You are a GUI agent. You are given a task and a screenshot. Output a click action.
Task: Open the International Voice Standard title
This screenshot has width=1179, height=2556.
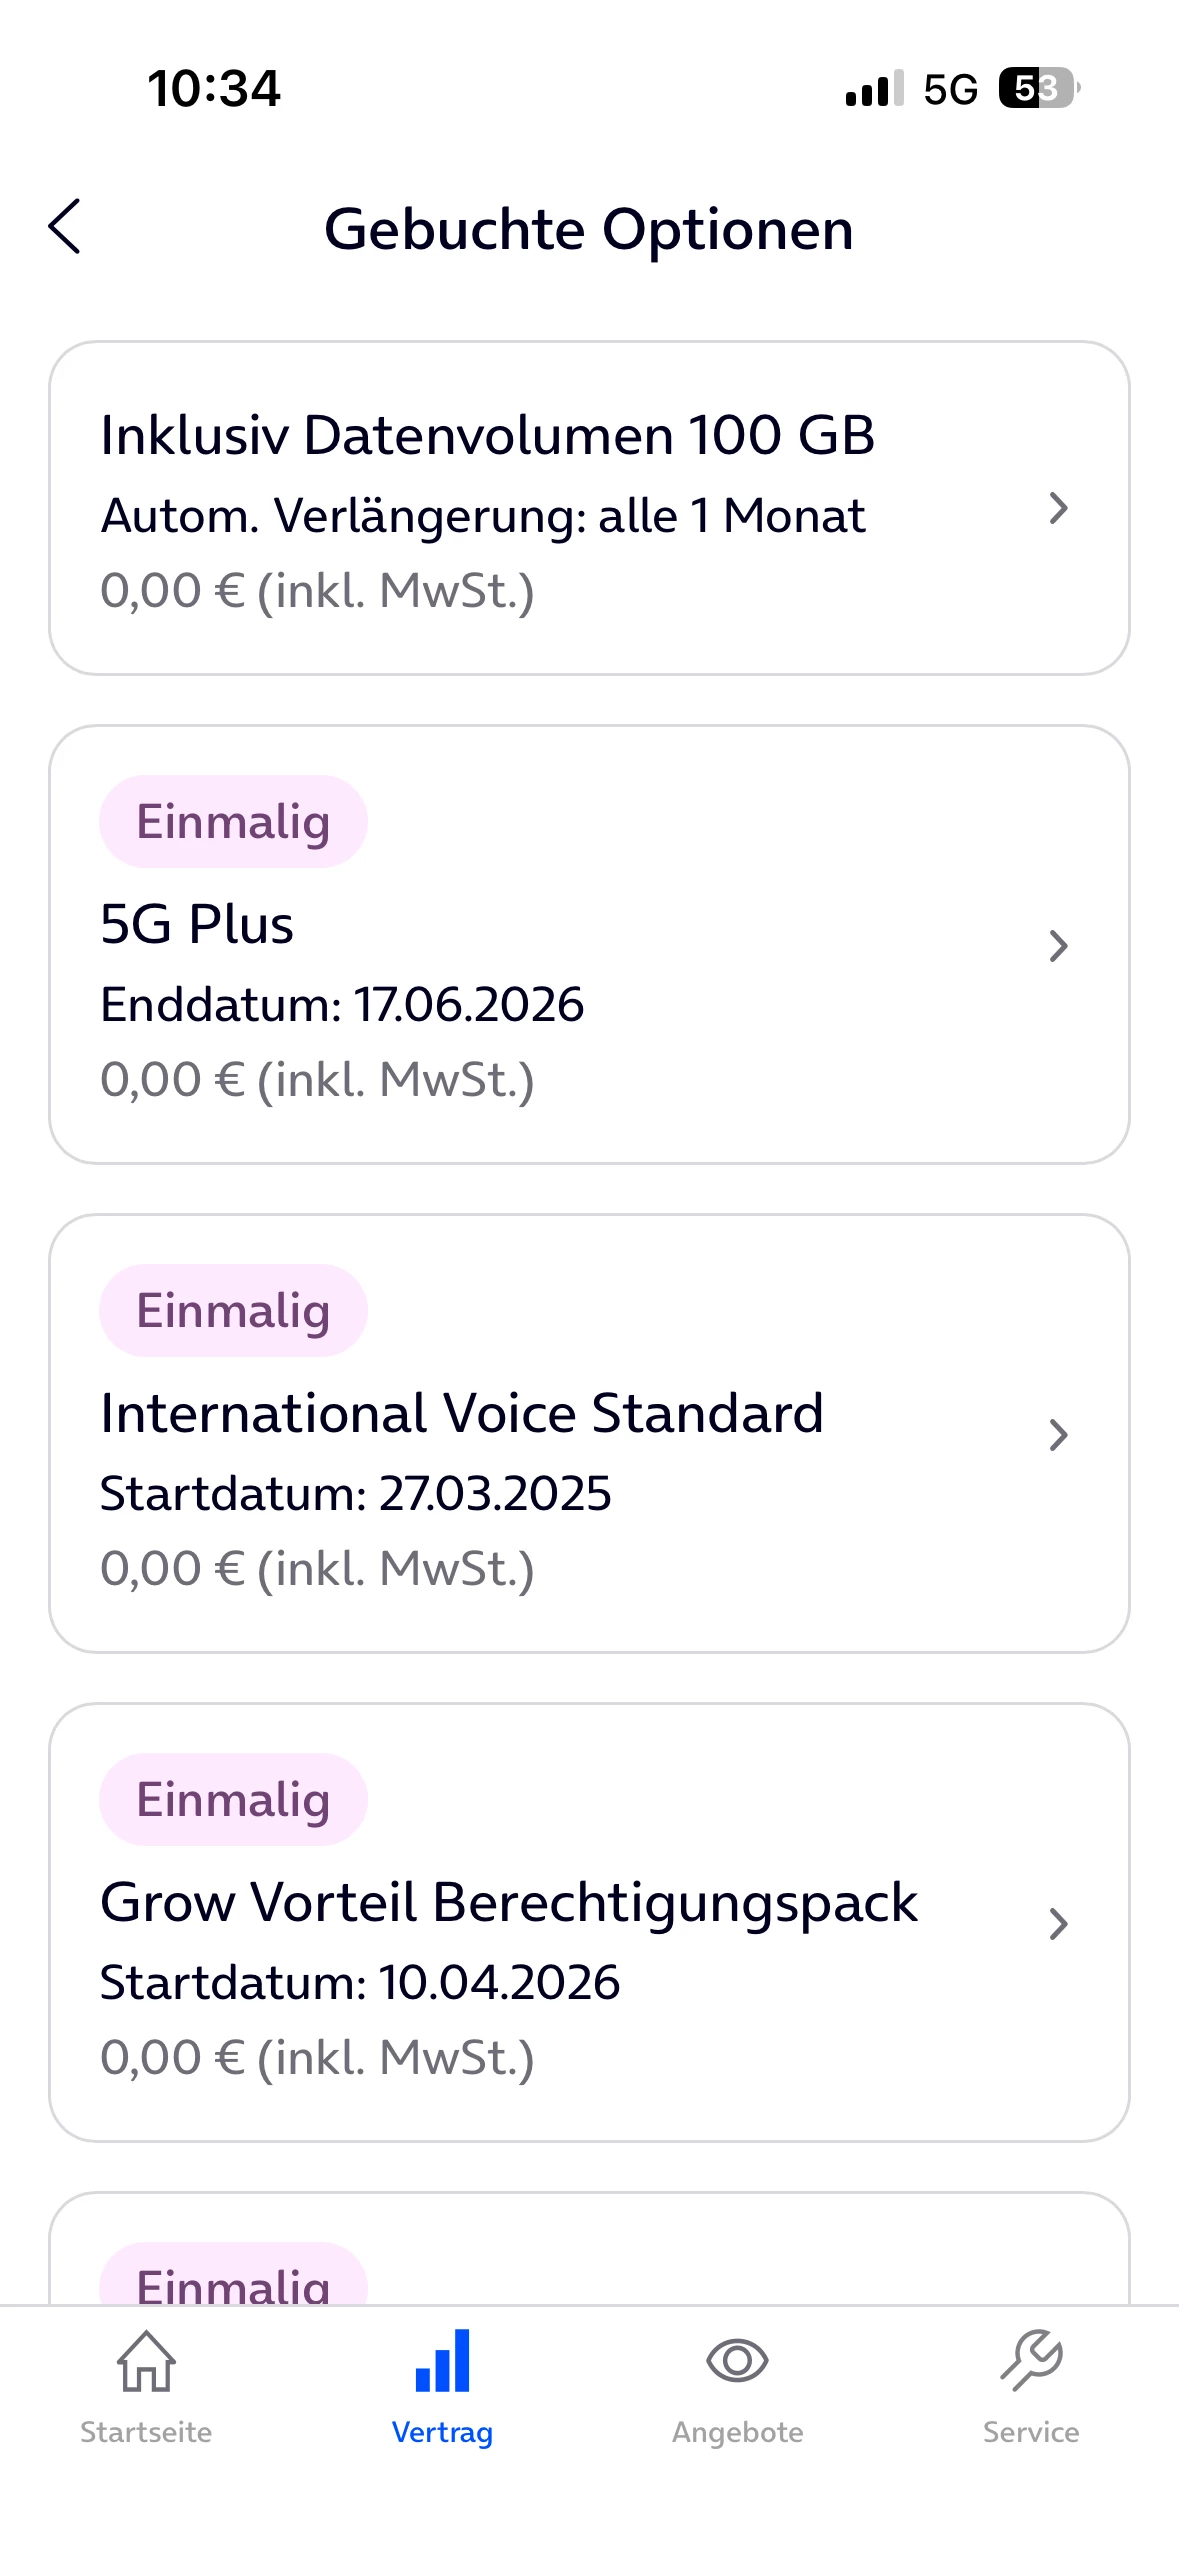[x=462, y=1413]
